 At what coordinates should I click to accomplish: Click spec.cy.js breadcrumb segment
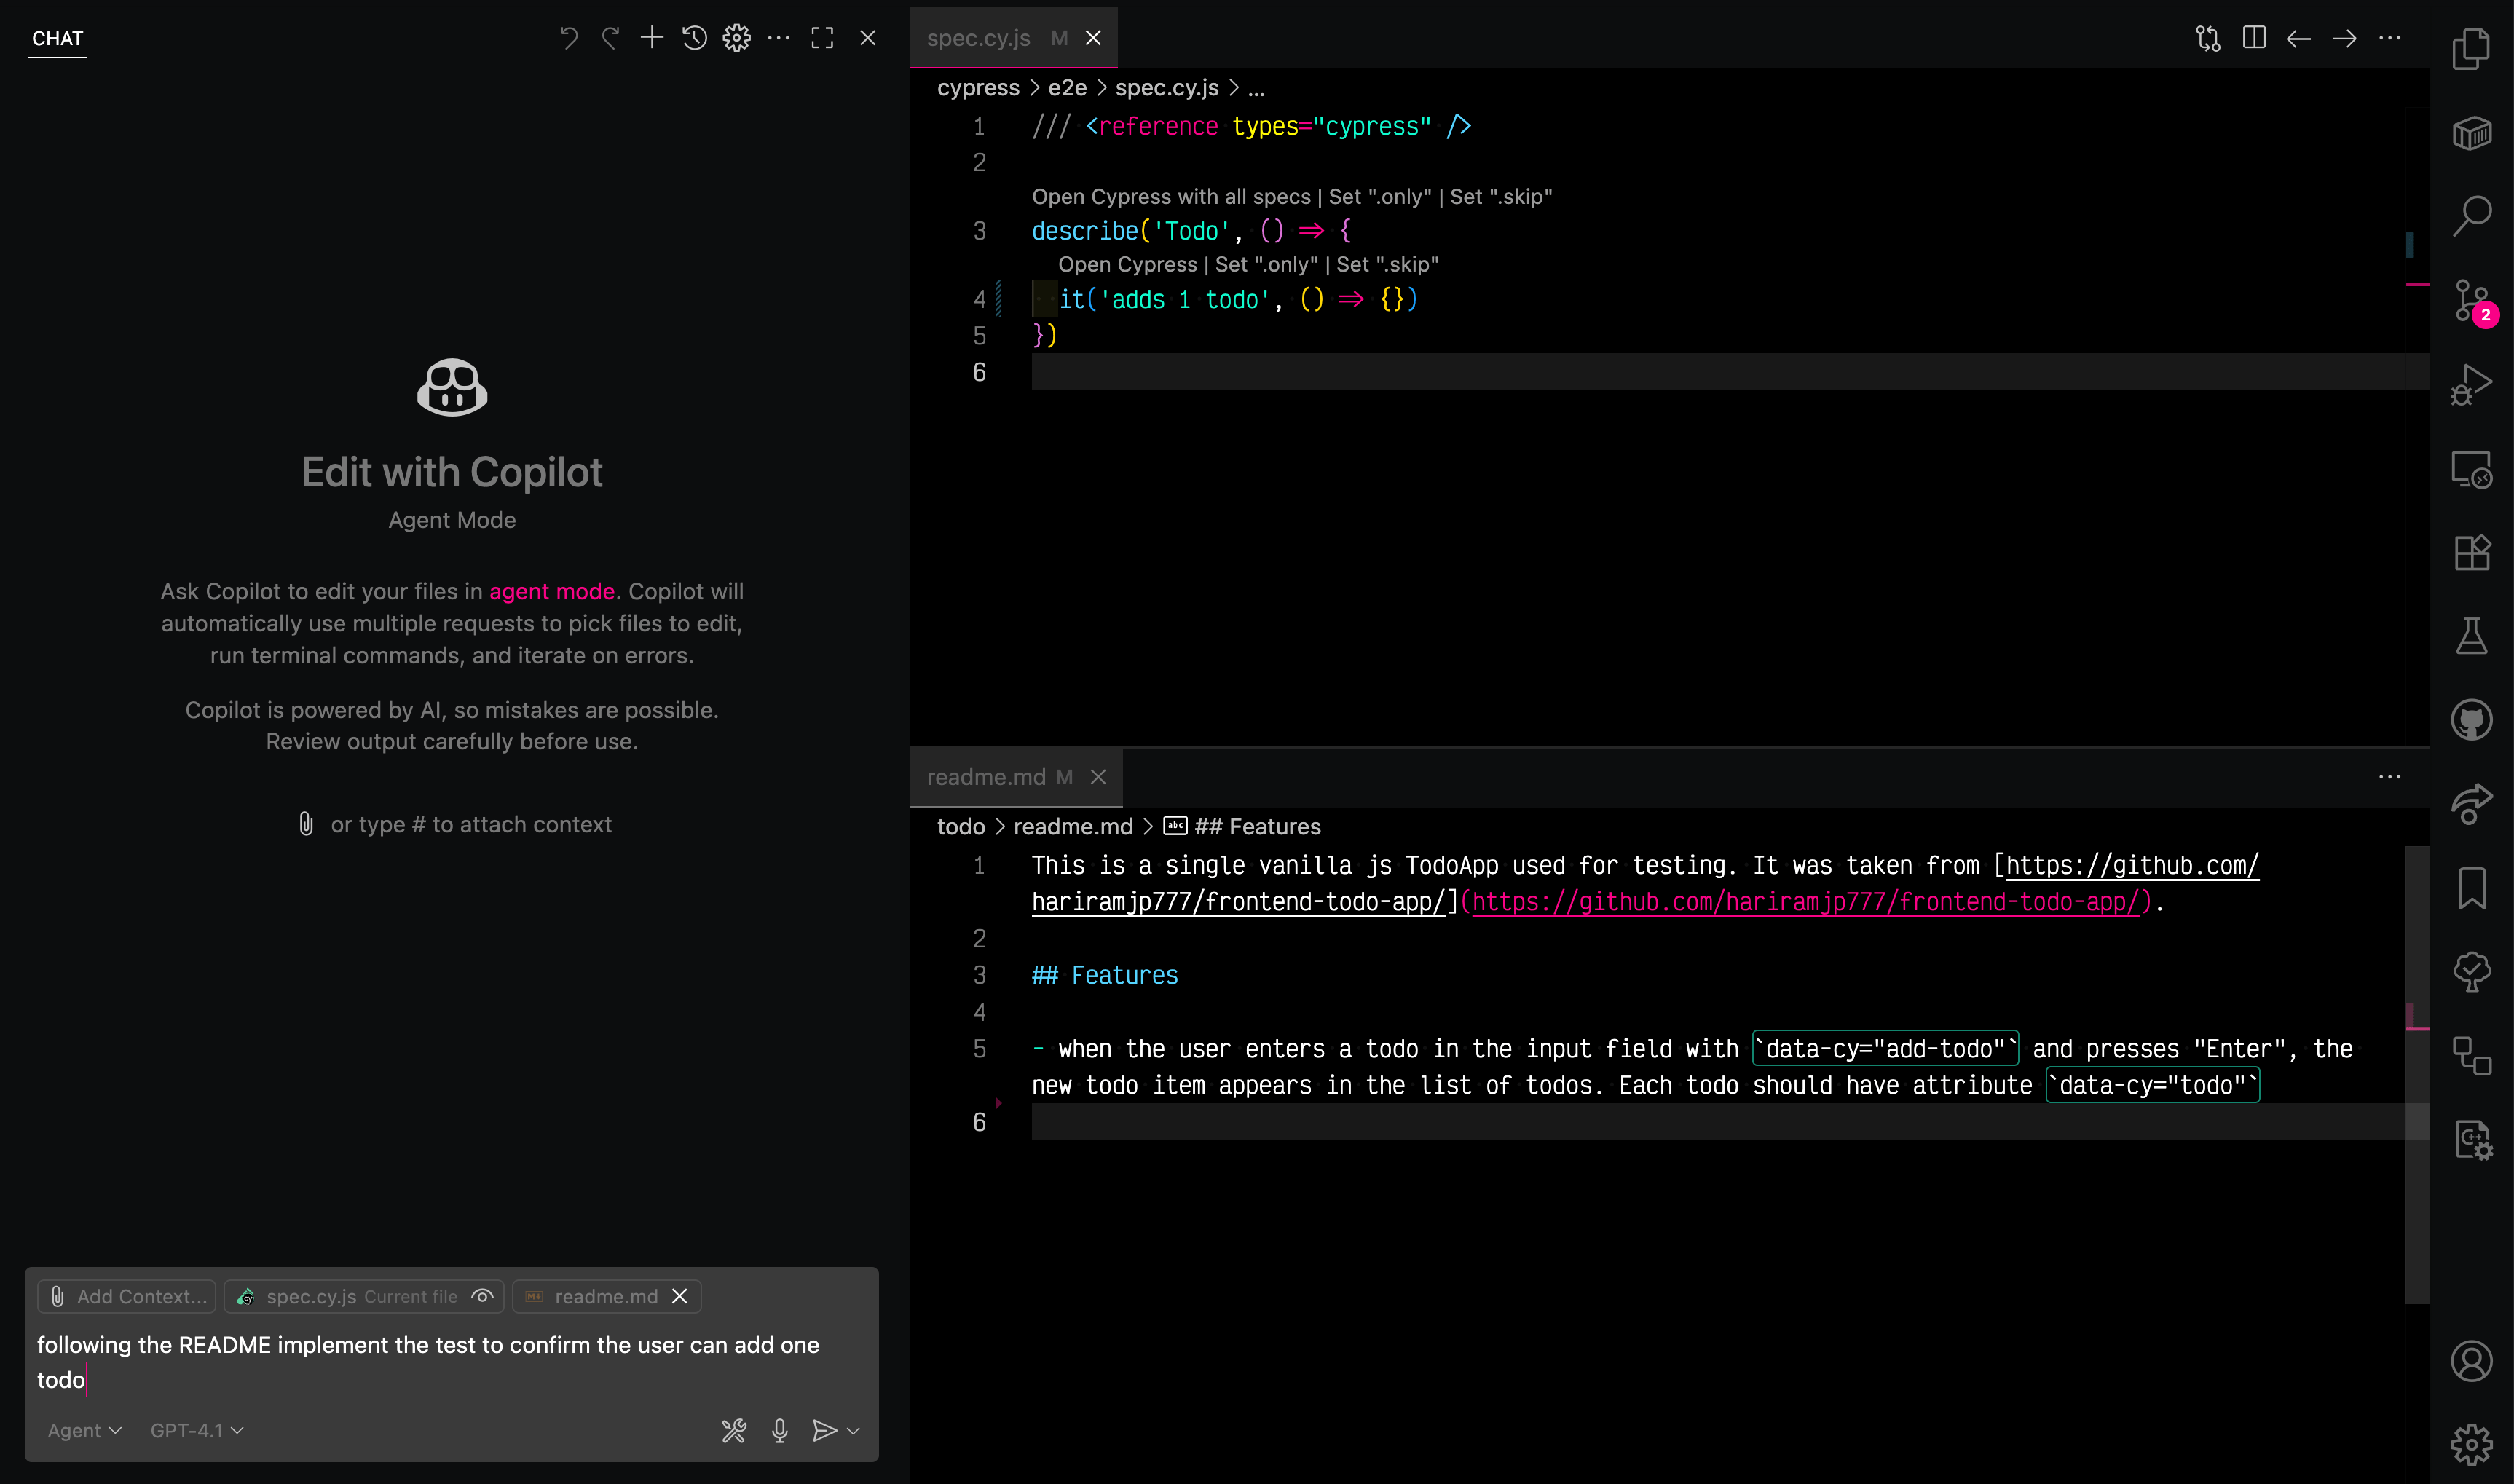(1167, 88)
